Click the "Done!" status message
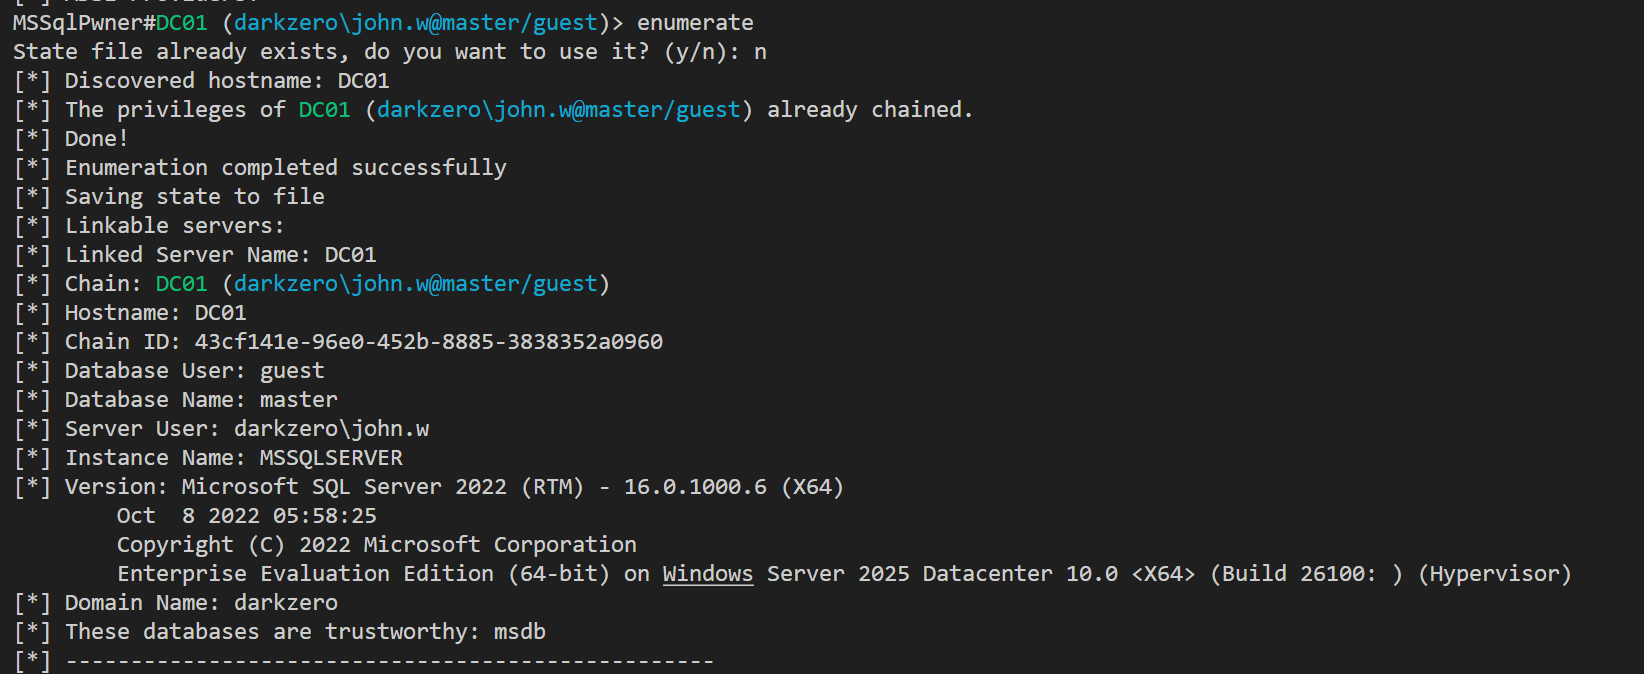 [x=96, y=139]
